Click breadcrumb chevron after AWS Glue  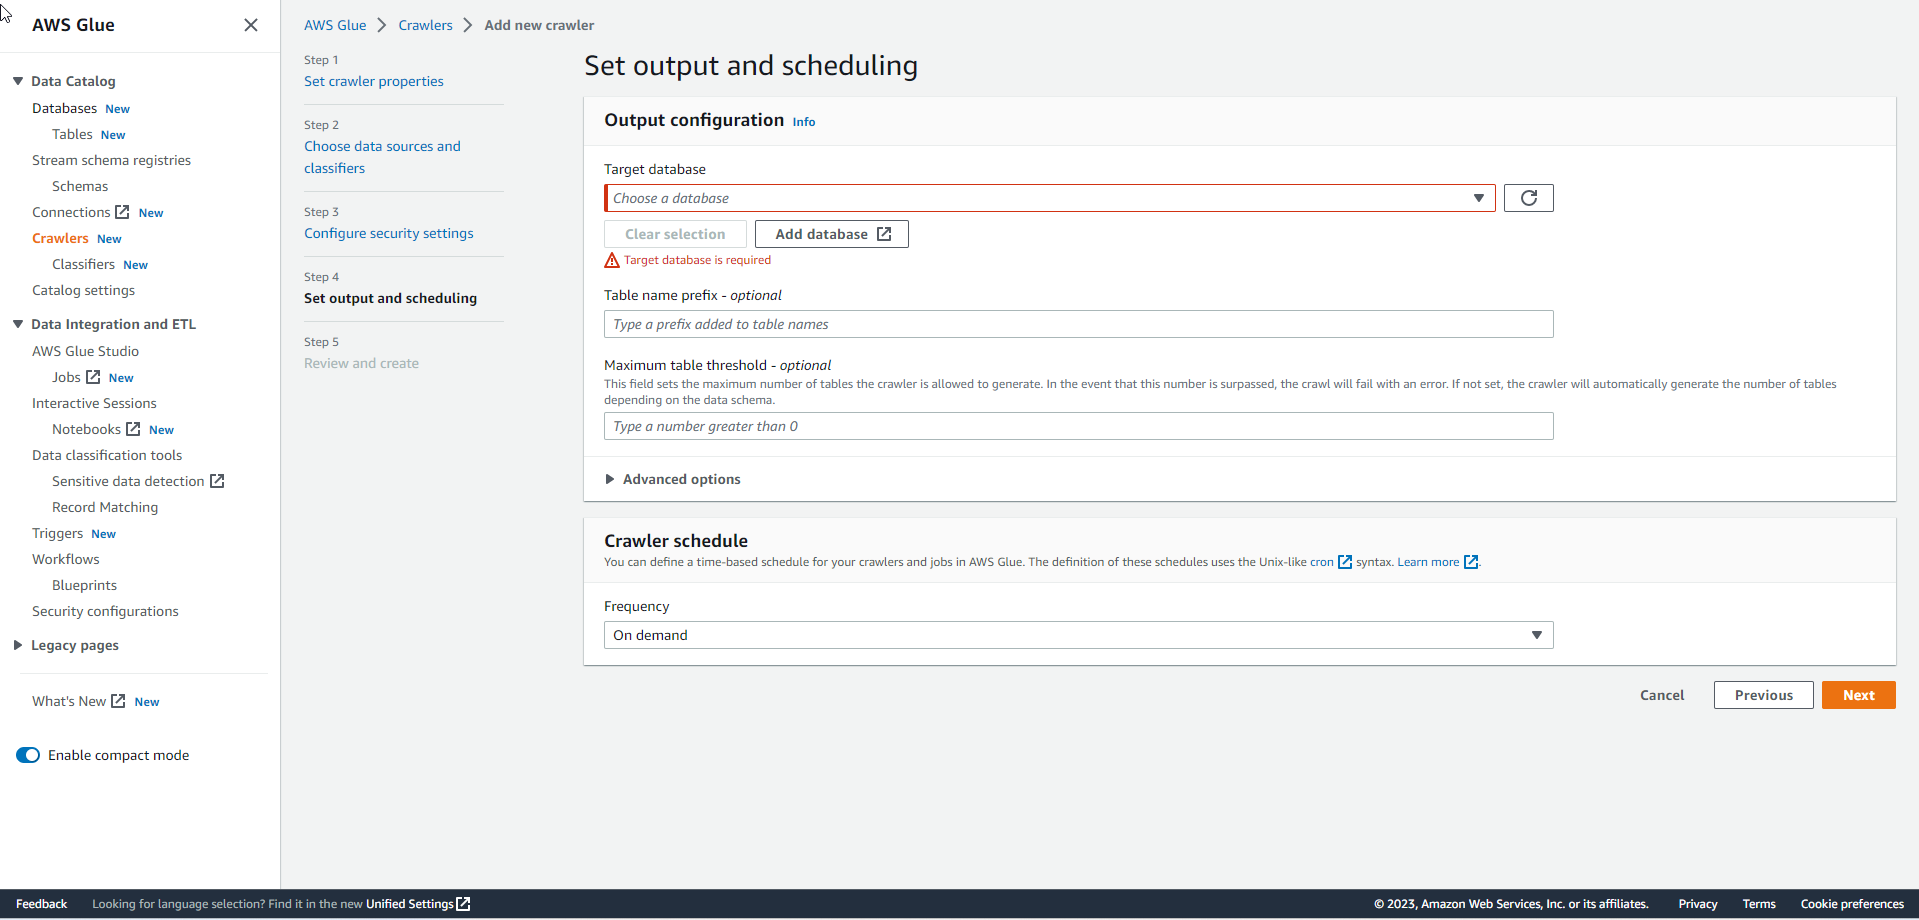[382, 25]
